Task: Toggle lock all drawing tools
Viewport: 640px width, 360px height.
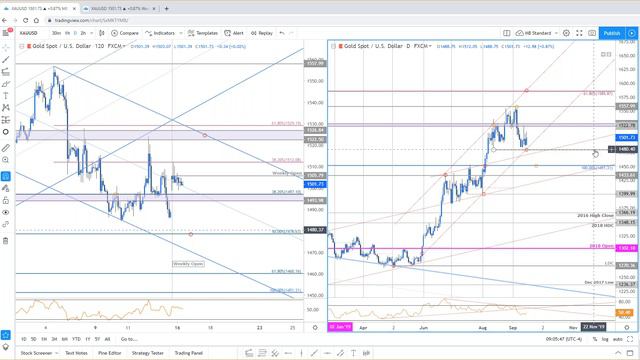Action: point(6,200)
